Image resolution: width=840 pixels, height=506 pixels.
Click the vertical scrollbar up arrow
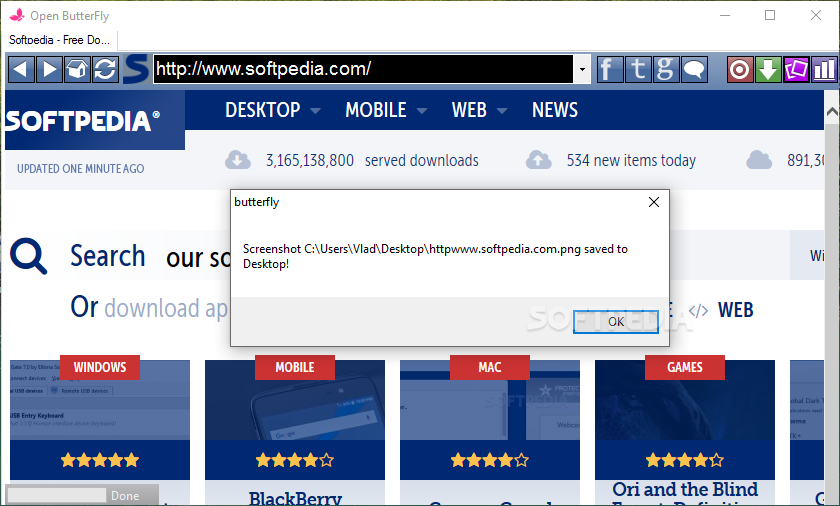click(832, 112)
